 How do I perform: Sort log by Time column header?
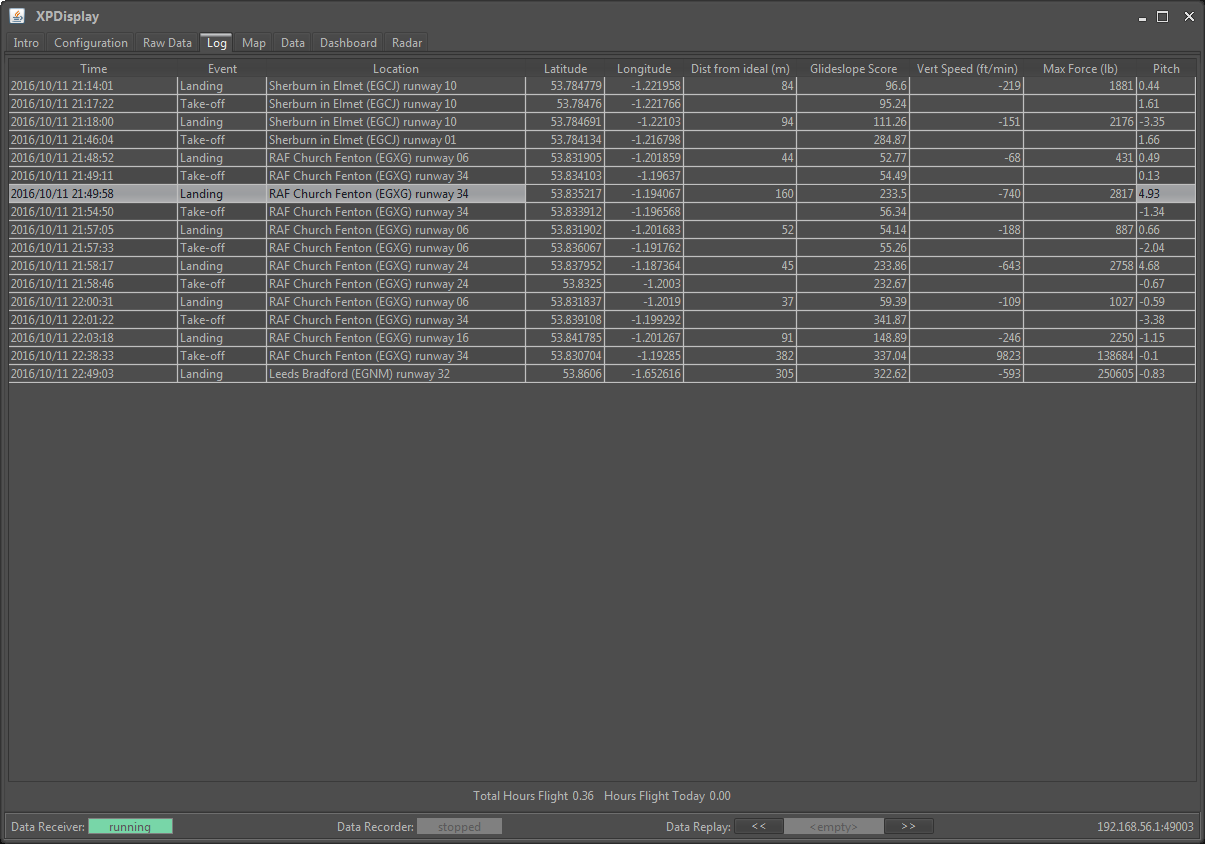pos(93,69)
